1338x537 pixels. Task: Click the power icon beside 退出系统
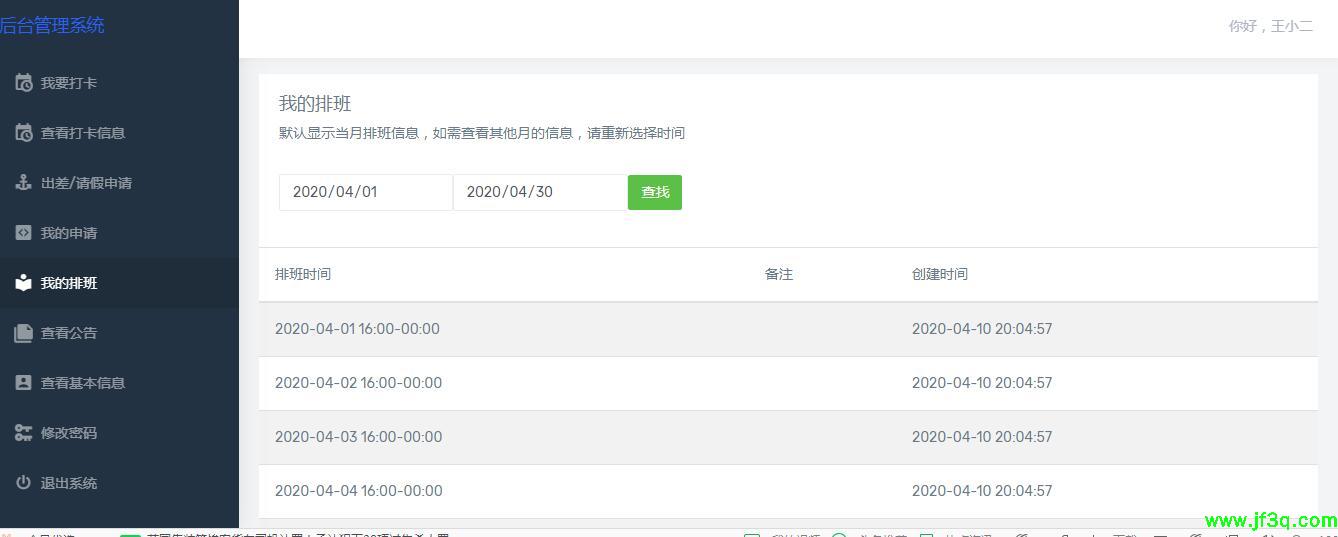point(23,483)
